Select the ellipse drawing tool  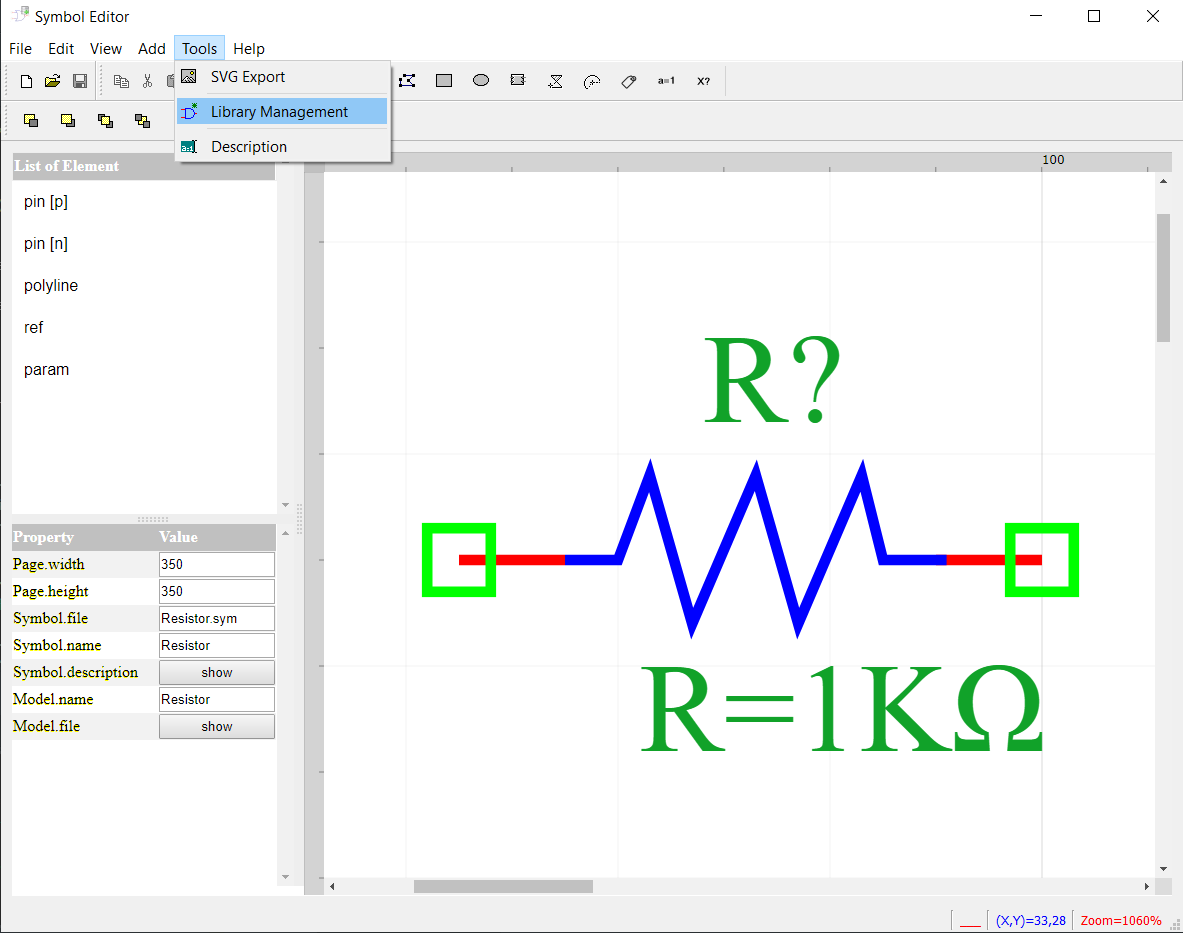pyautogui.click(x=481, y=80)
